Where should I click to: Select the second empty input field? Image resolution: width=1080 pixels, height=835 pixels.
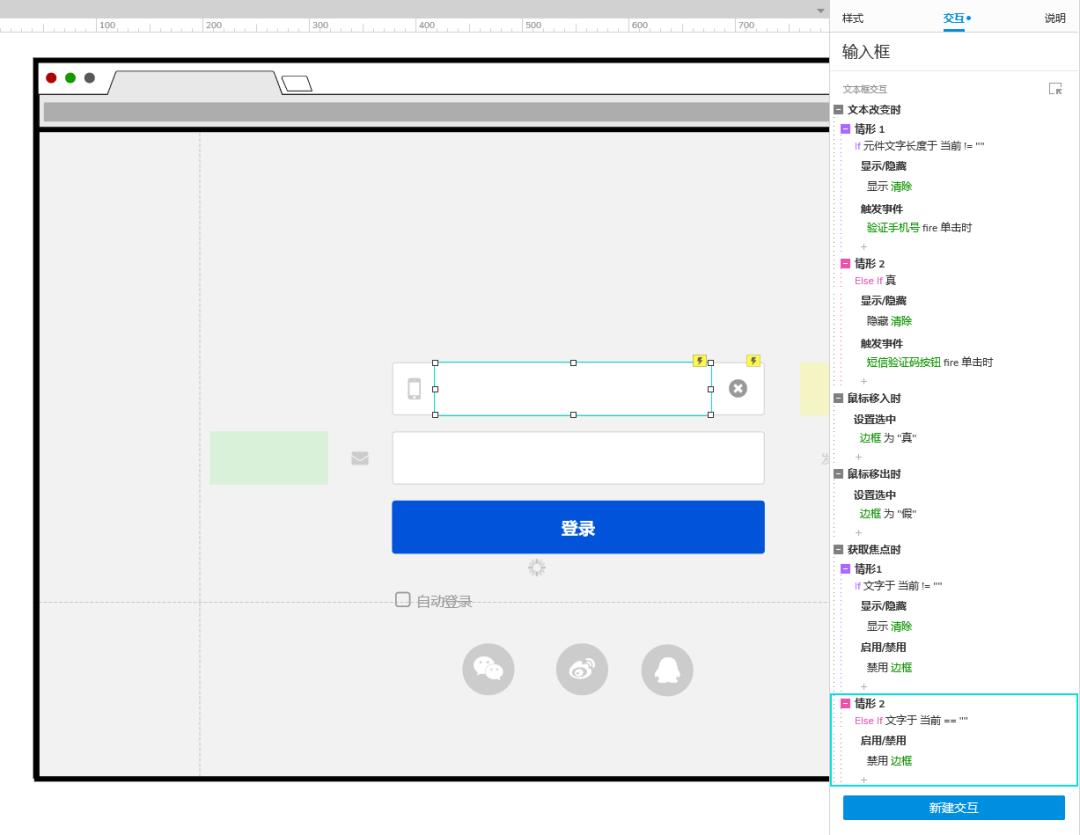[578, 458]
